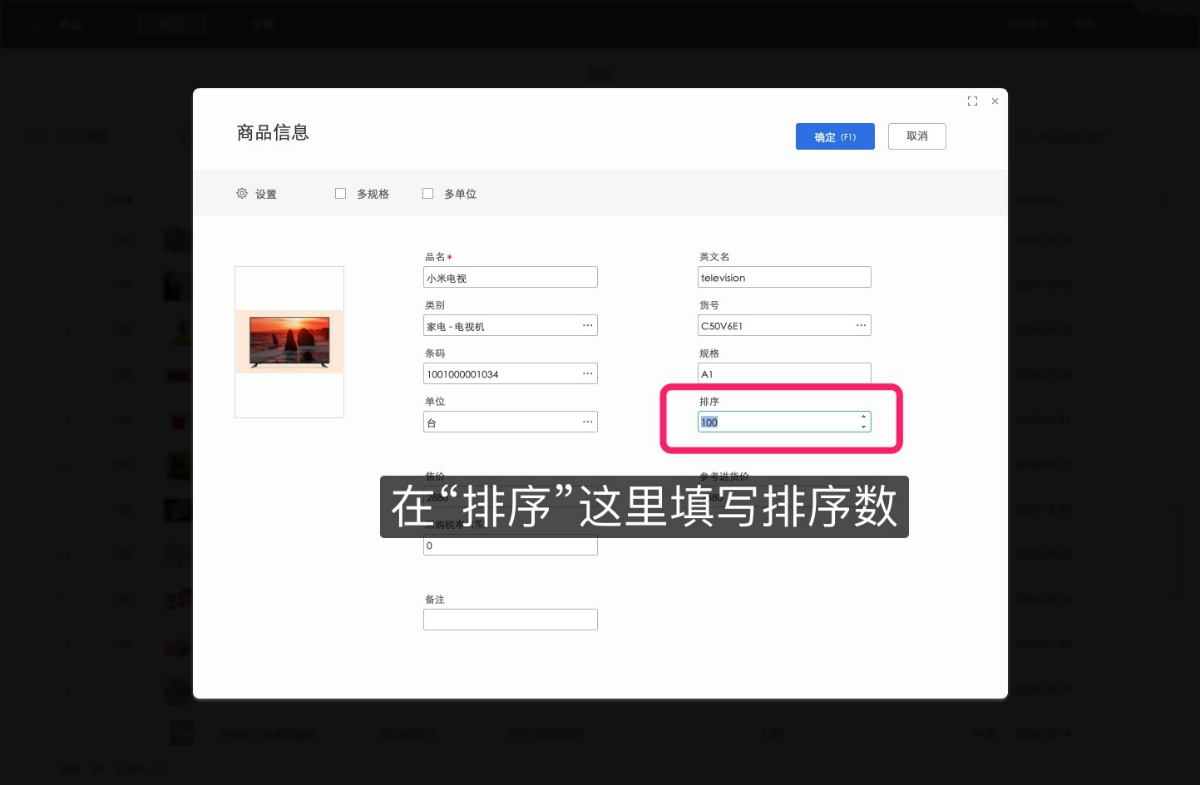
Task: Open the 设置 gear settings
Action: [256, 194]
